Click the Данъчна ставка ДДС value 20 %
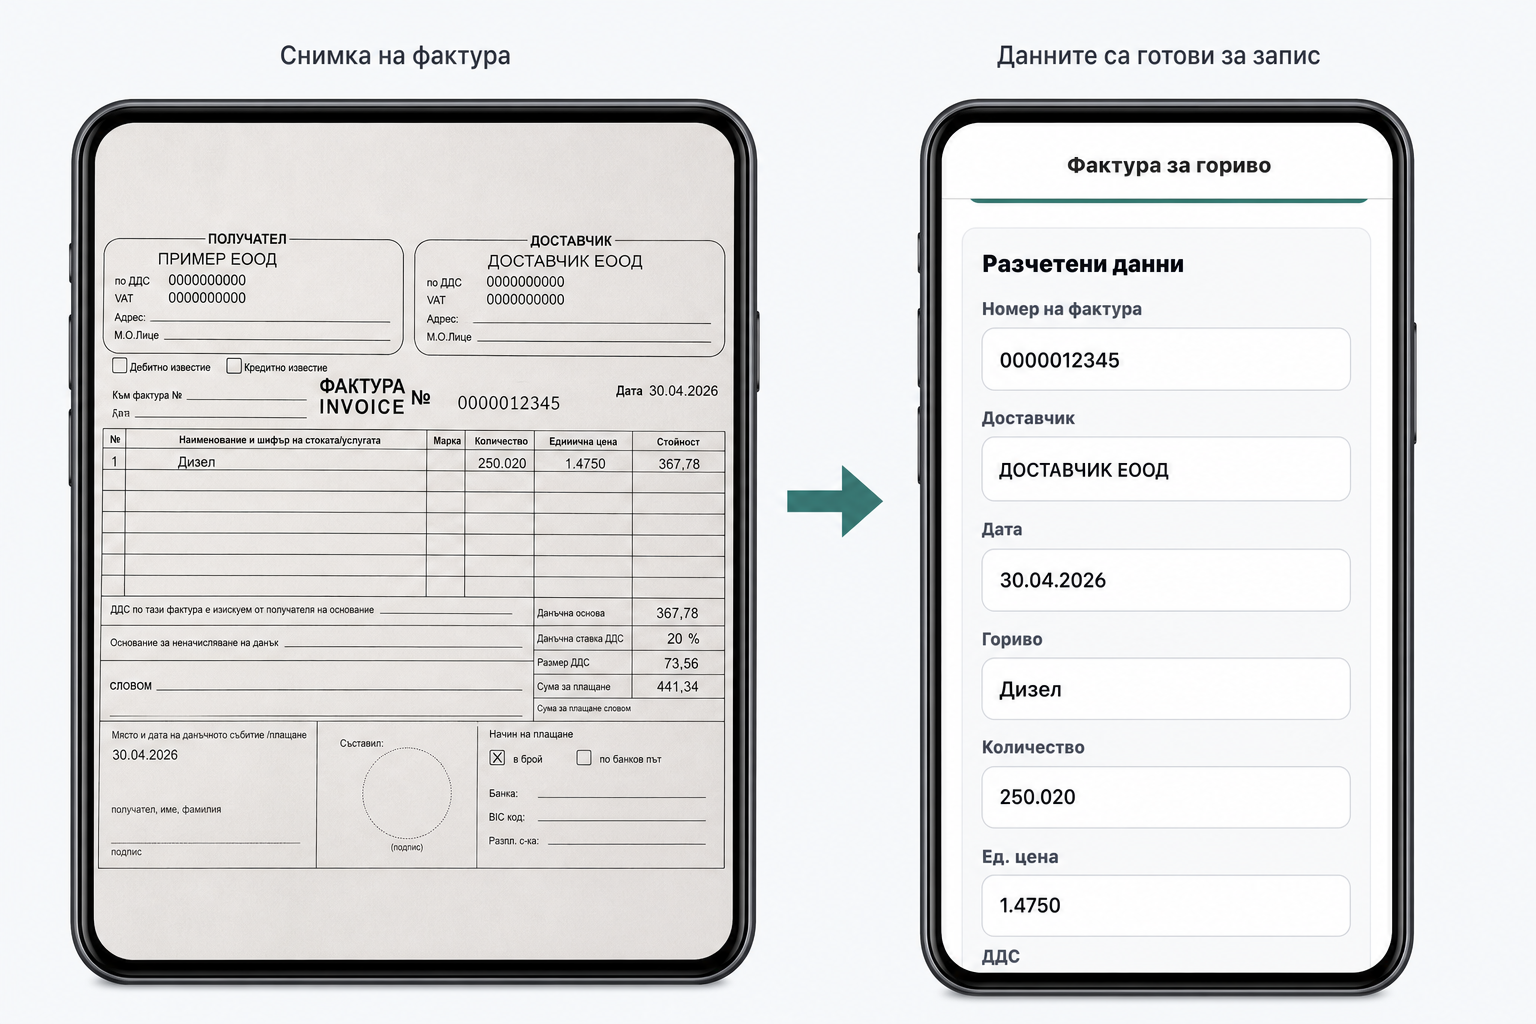The width and height of the screenshot is (1536, 1024). (683, 638)
